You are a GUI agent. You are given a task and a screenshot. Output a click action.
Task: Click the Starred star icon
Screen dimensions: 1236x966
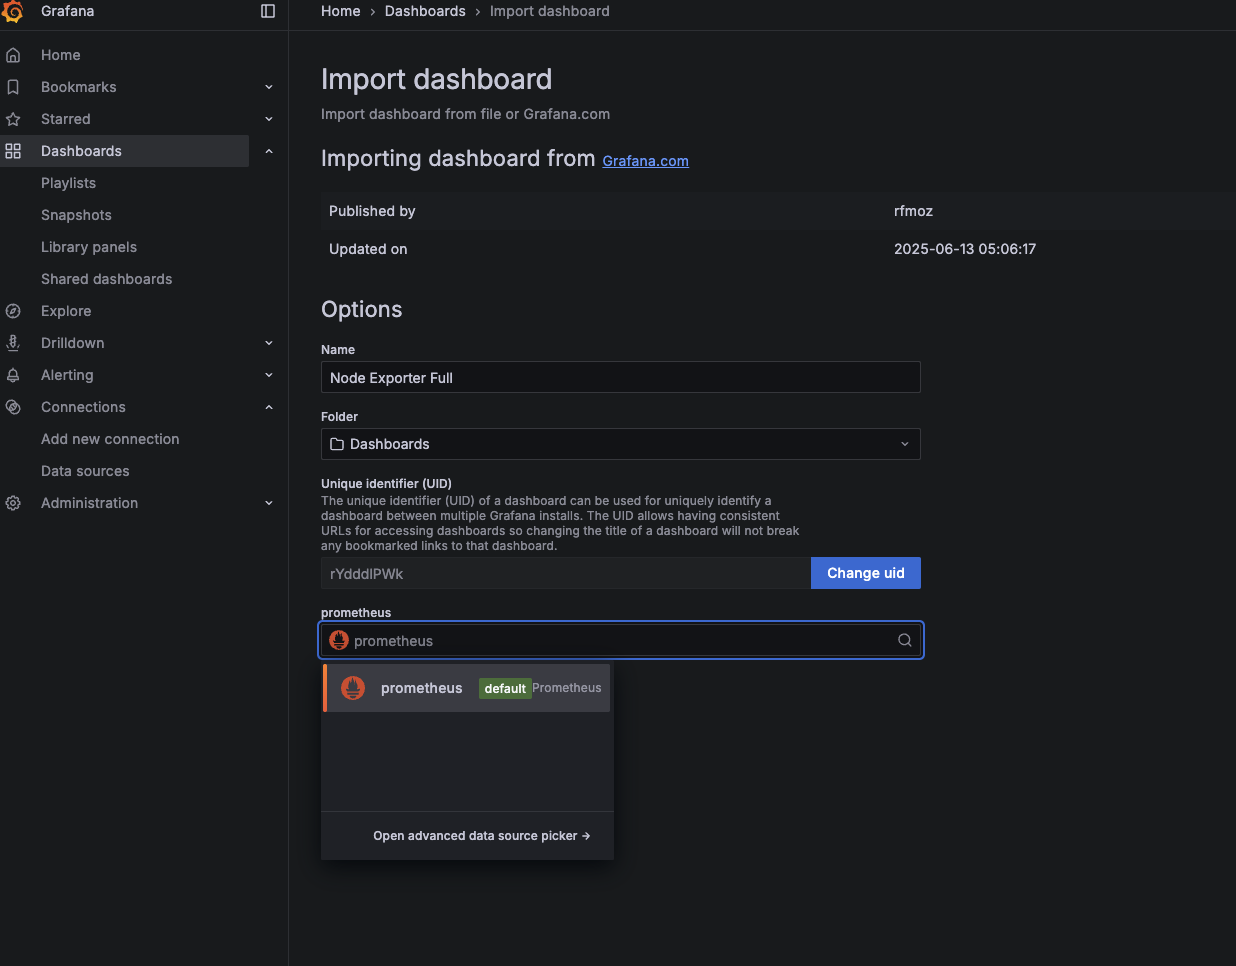(13, 119)
